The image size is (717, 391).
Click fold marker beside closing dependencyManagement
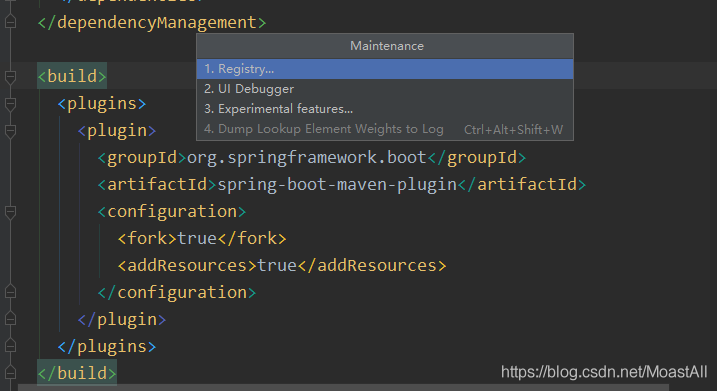10,21
